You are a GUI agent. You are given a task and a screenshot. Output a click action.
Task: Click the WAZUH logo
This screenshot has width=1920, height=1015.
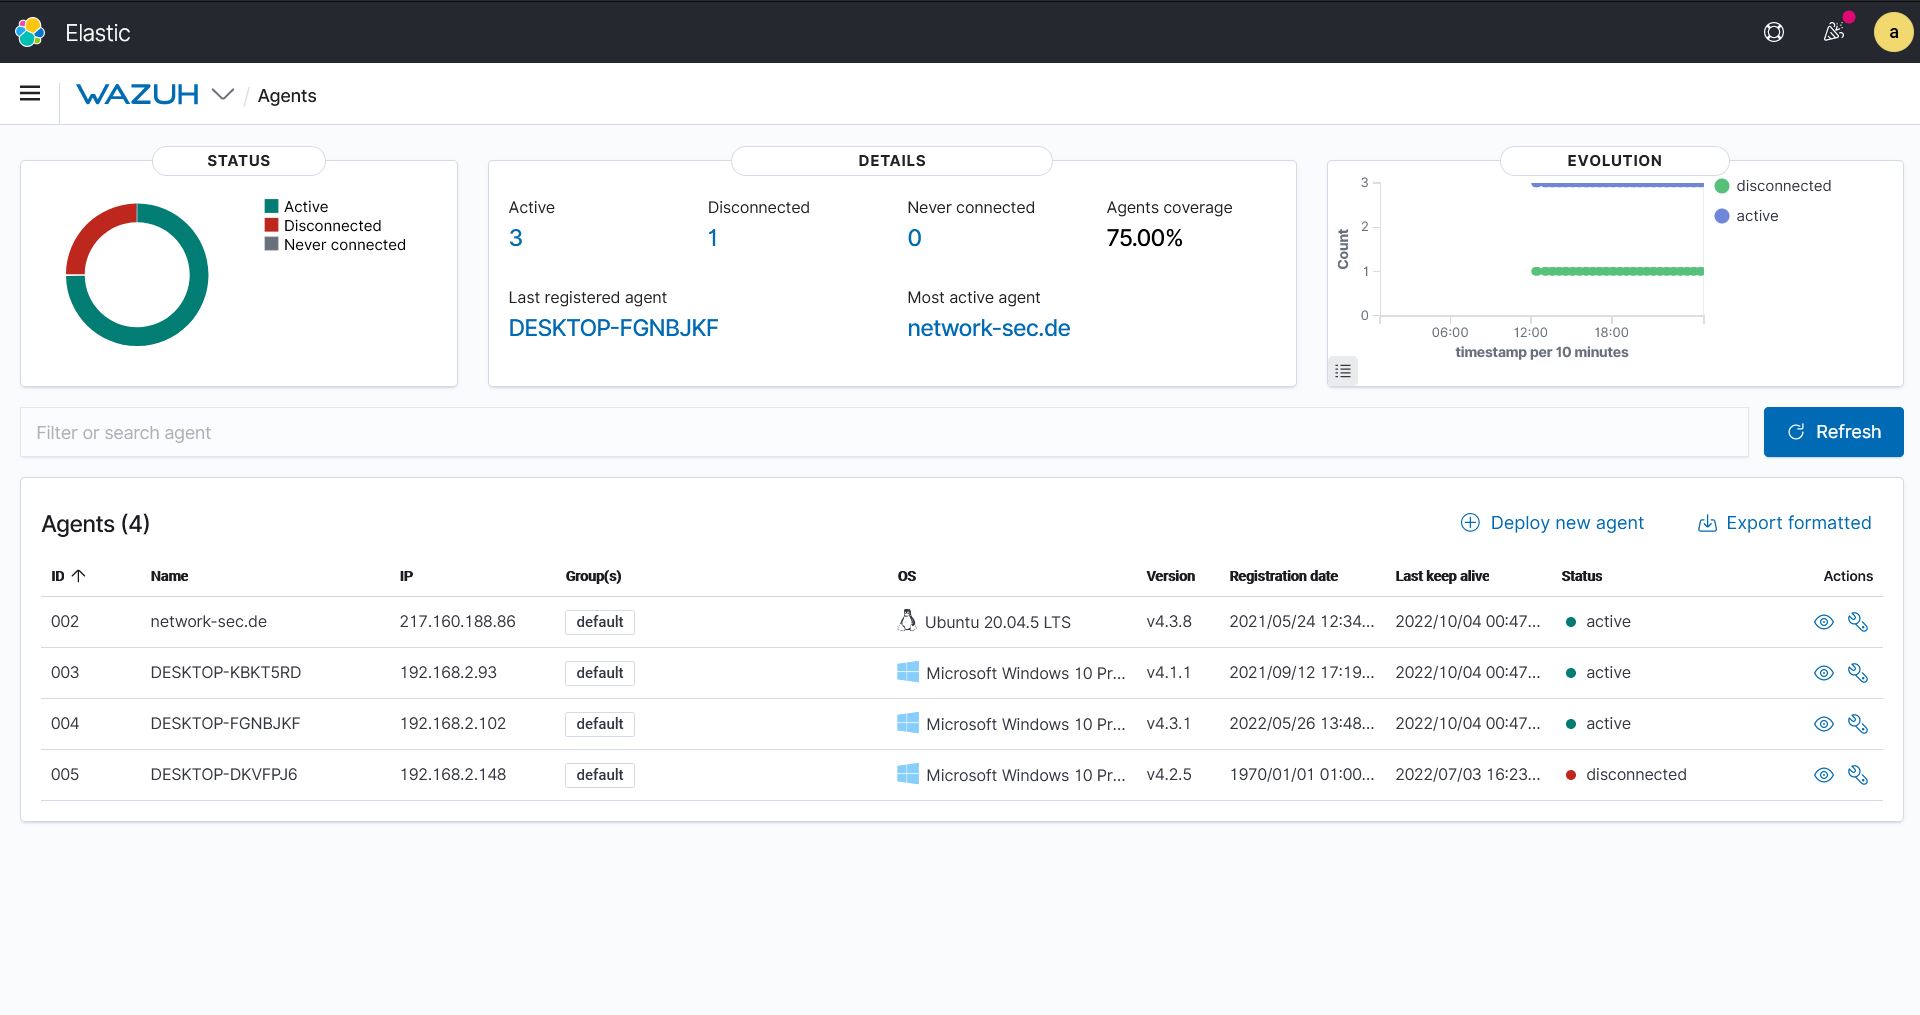pos(138,94)
